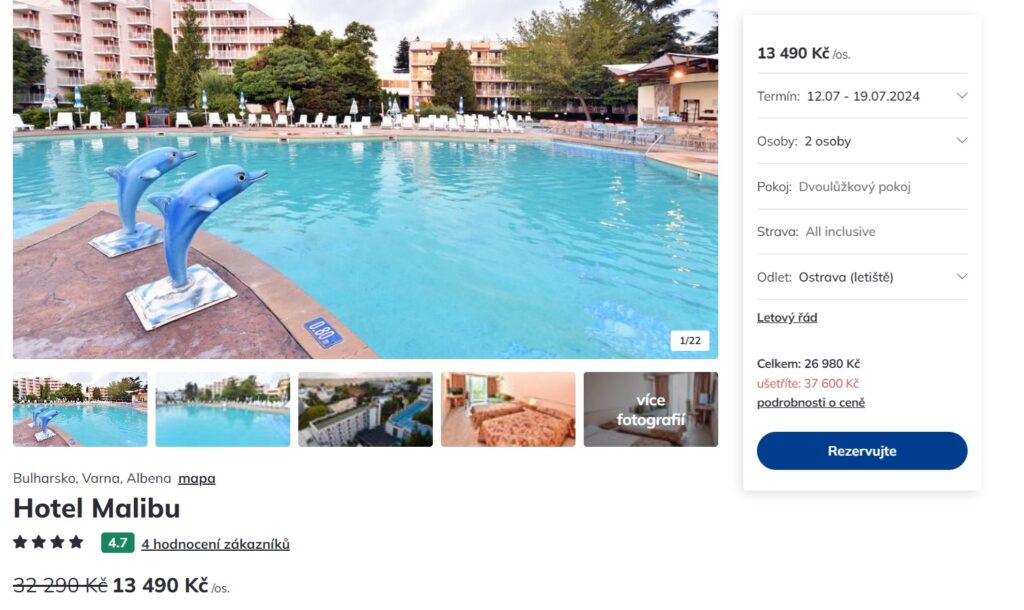Select the second pool view thumbnail
Screen dimensions: 1024x610
223,409
